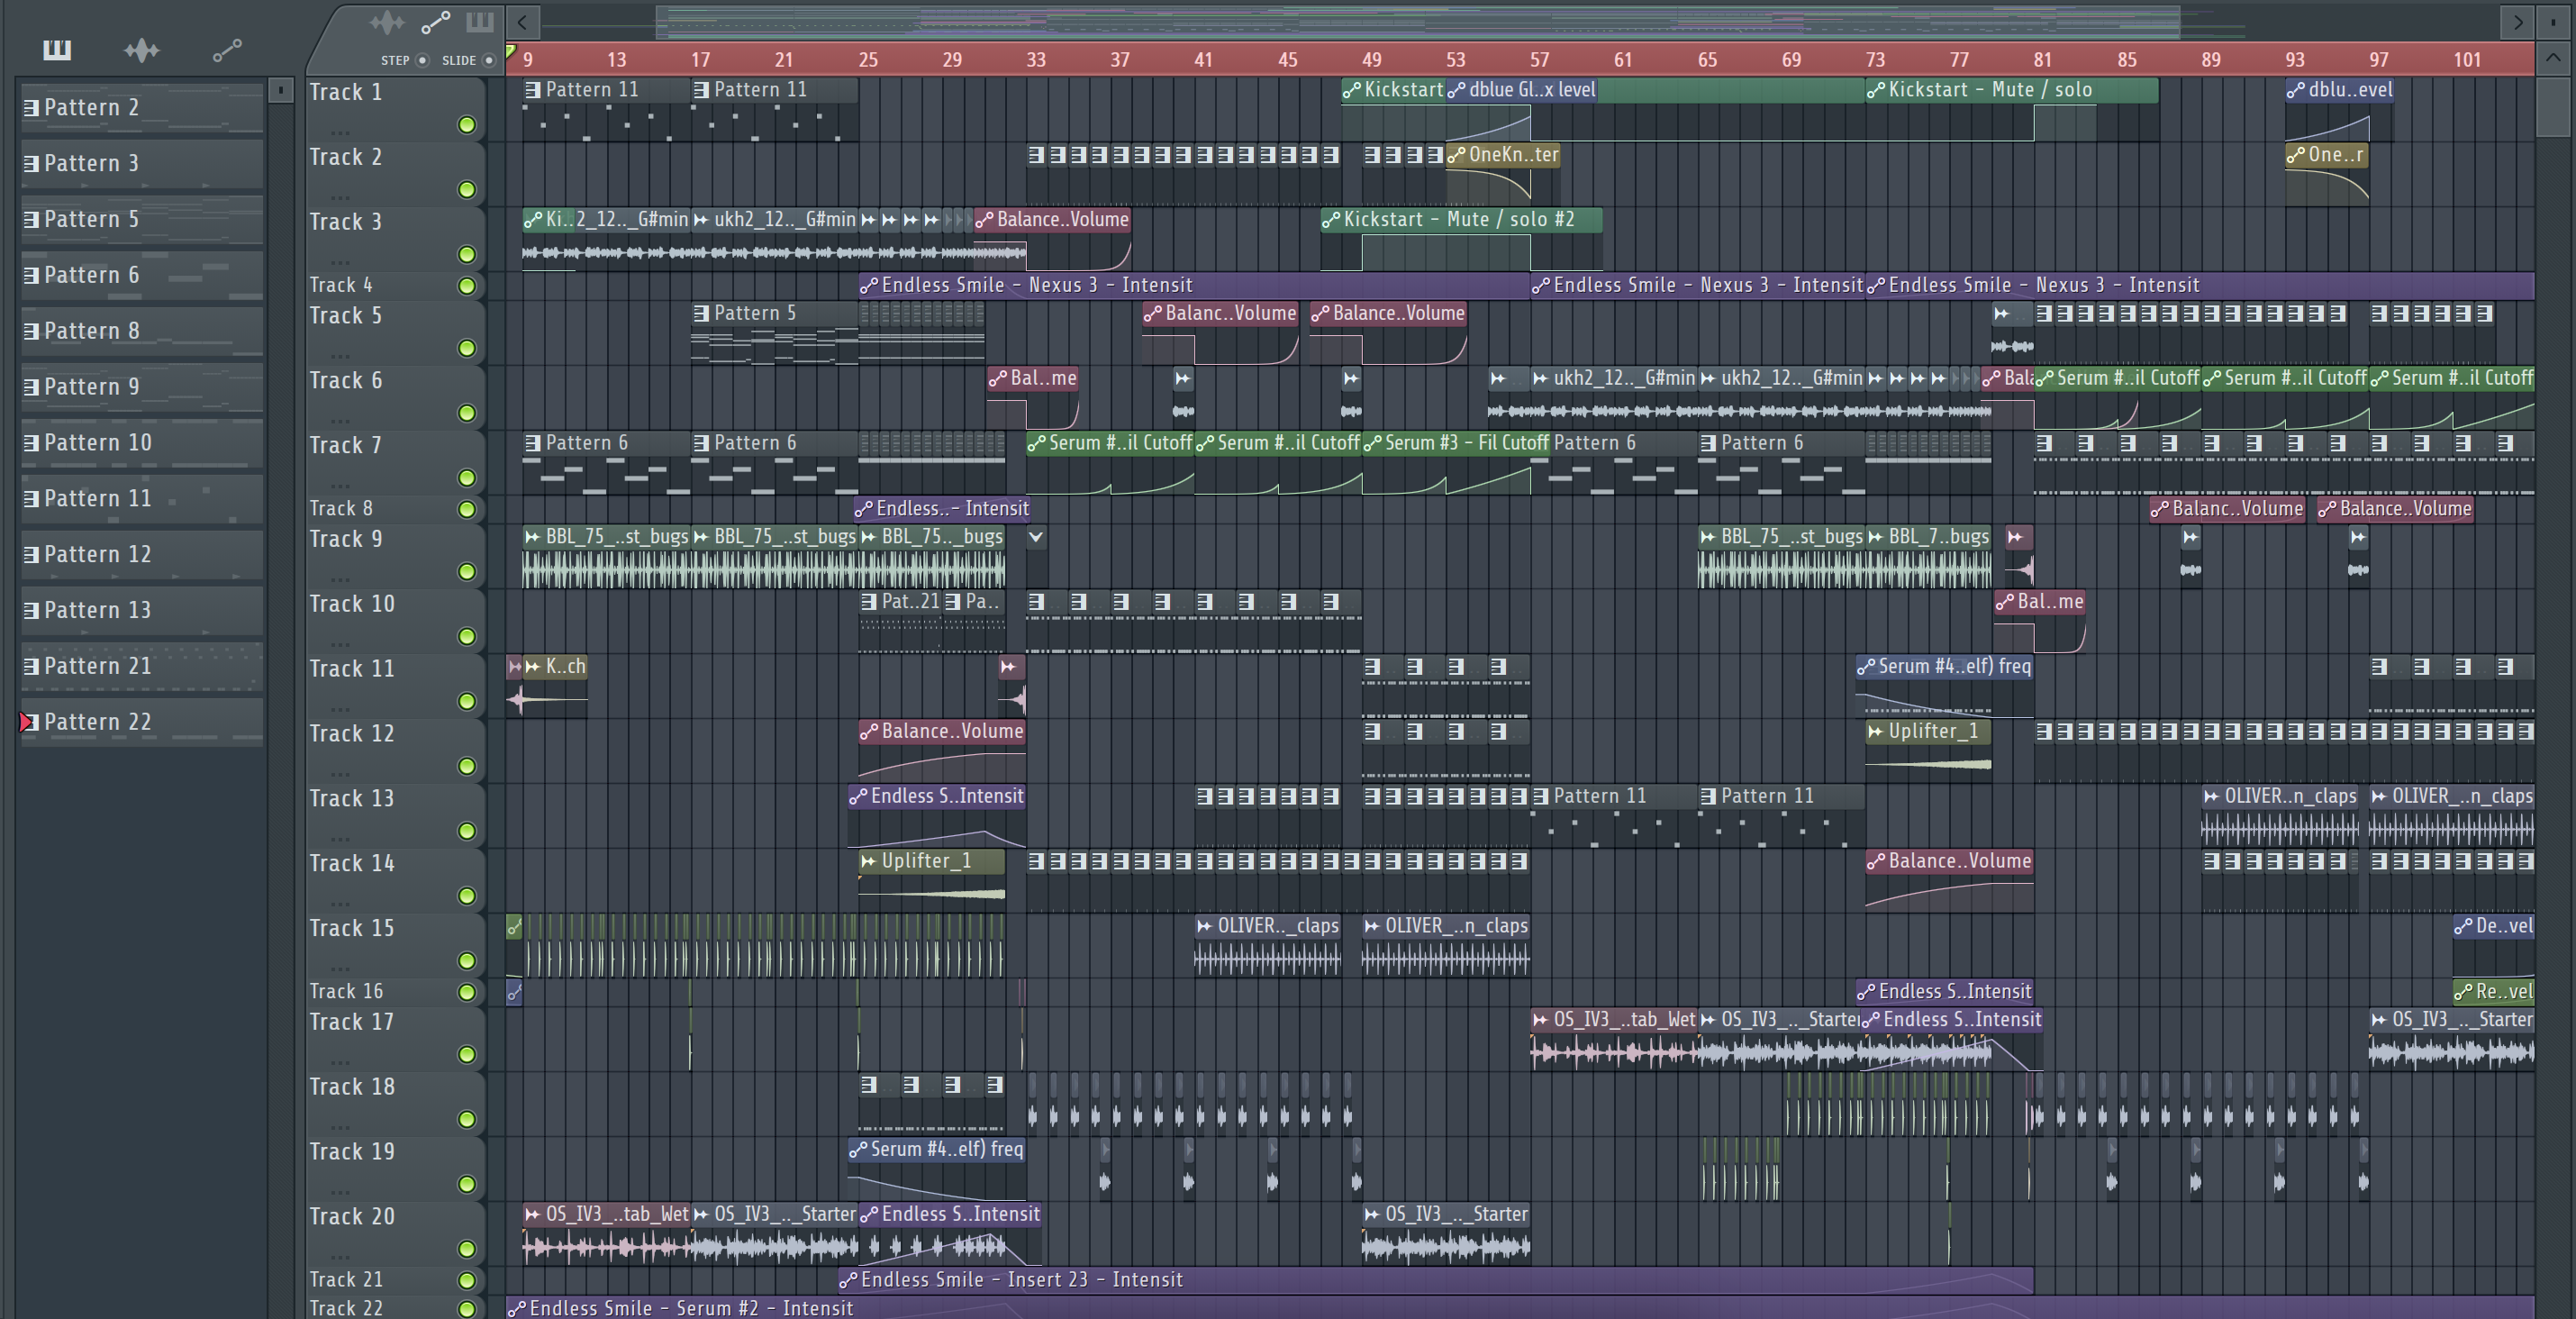Show patterns in the picker panel

pyautogui.click(x=57, y=49)
